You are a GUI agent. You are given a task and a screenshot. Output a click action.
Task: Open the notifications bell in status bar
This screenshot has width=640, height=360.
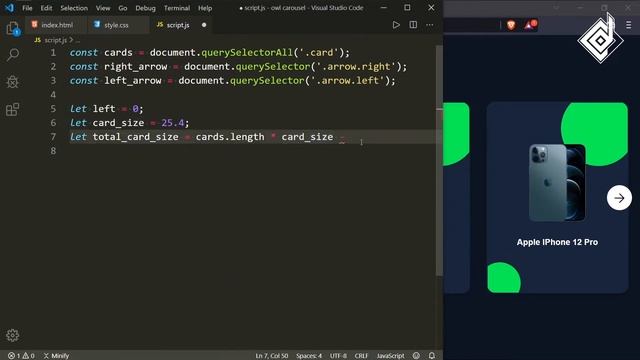click(x=431, y=356)
